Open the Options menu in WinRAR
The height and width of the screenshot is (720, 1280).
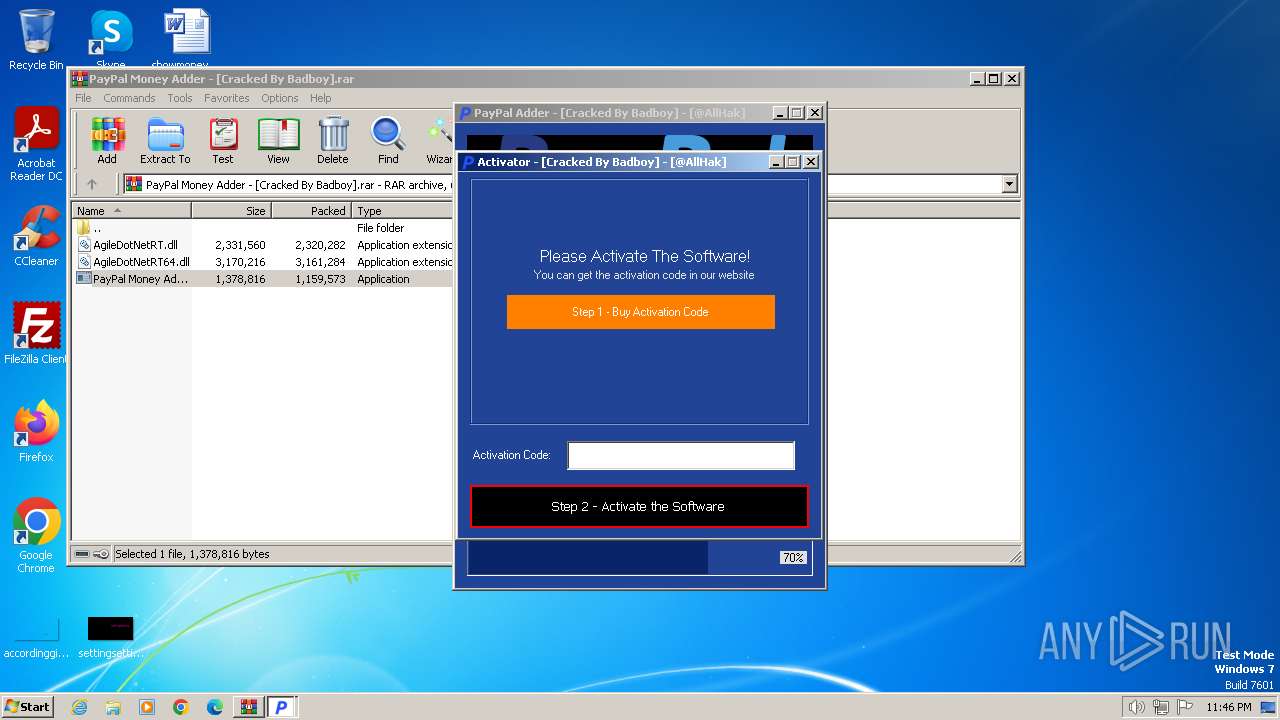(x=280, y=98)
